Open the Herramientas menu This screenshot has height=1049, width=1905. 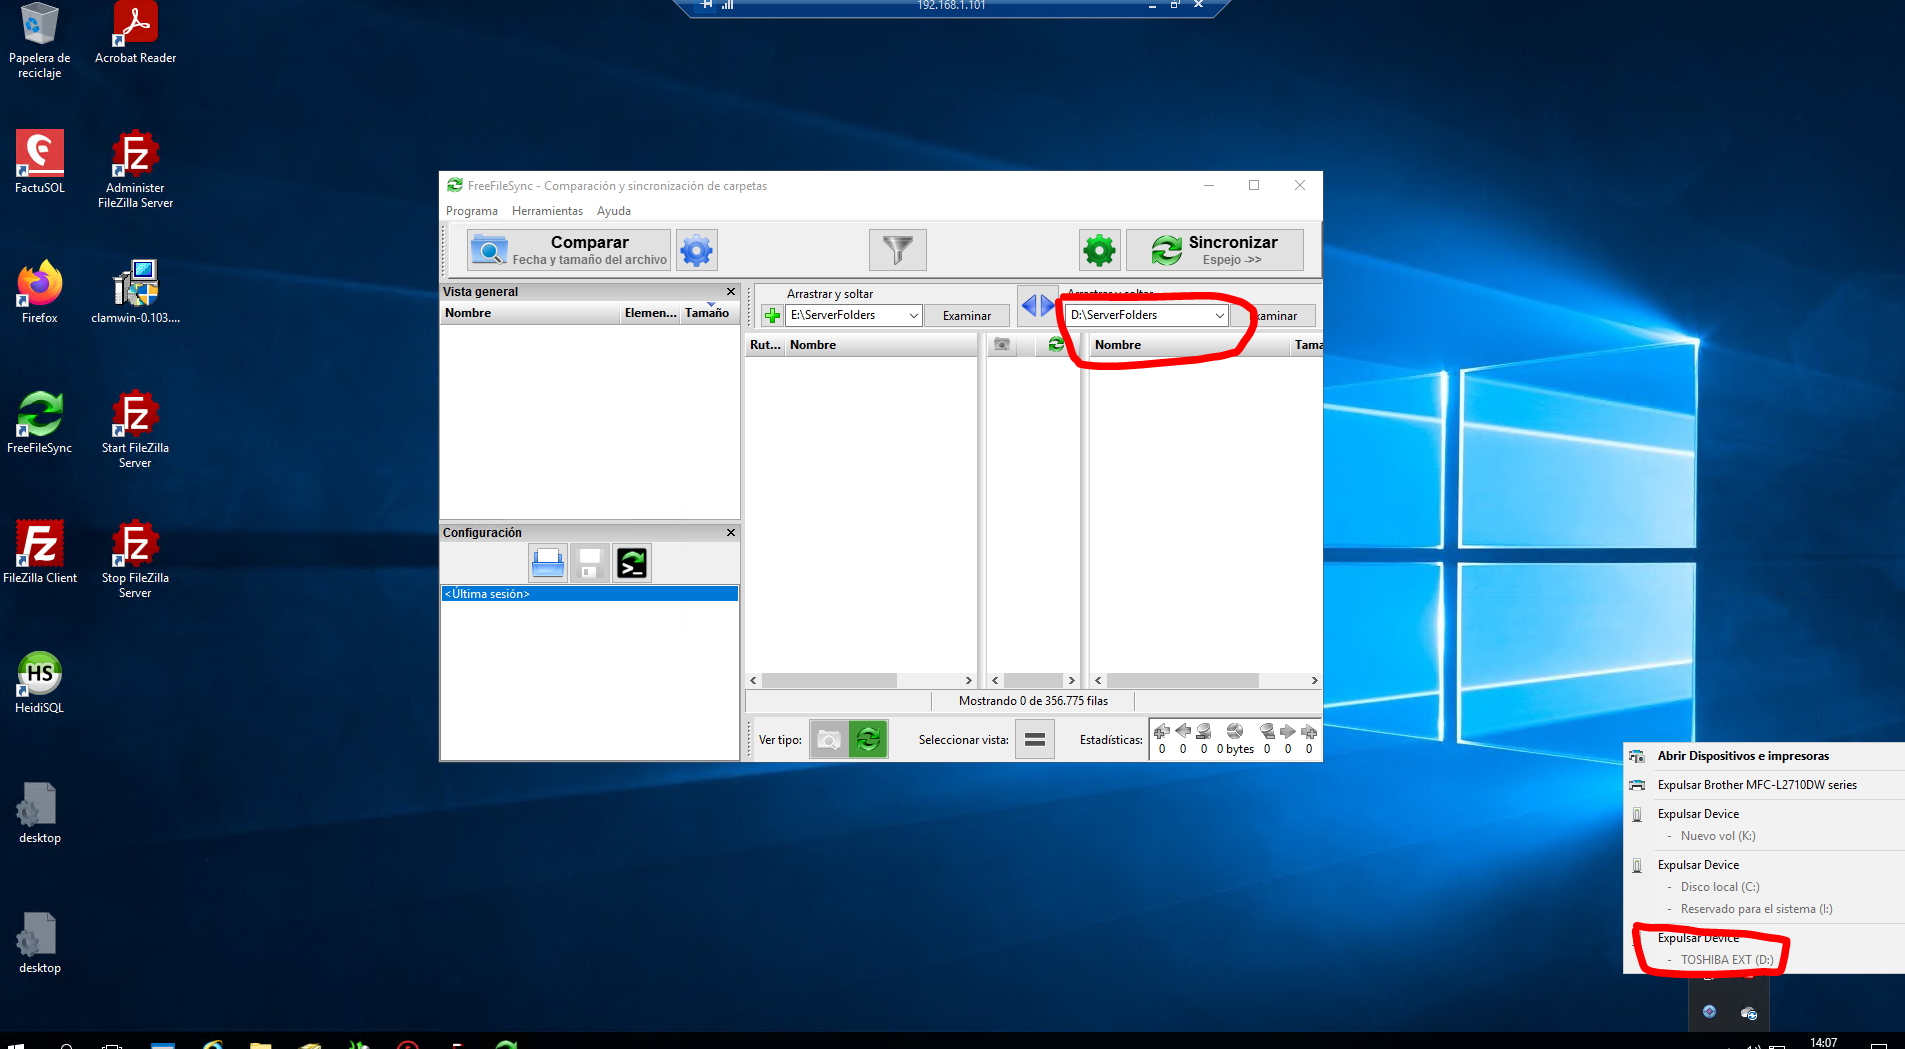547,211
